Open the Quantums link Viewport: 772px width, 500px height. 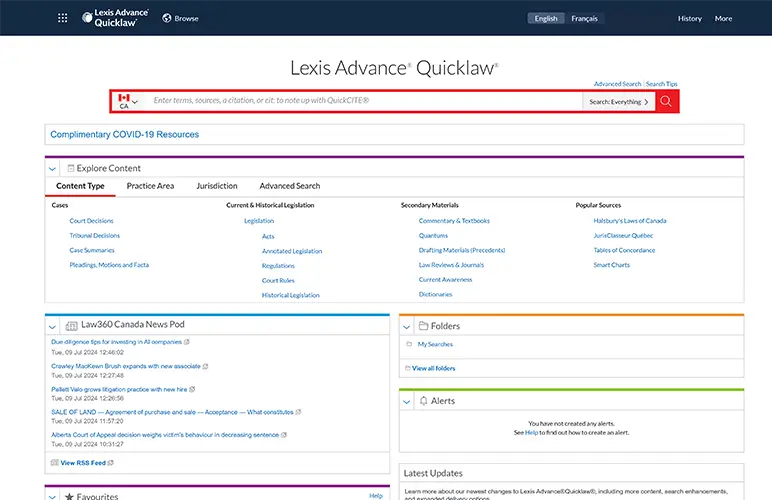tap(433, 236)
